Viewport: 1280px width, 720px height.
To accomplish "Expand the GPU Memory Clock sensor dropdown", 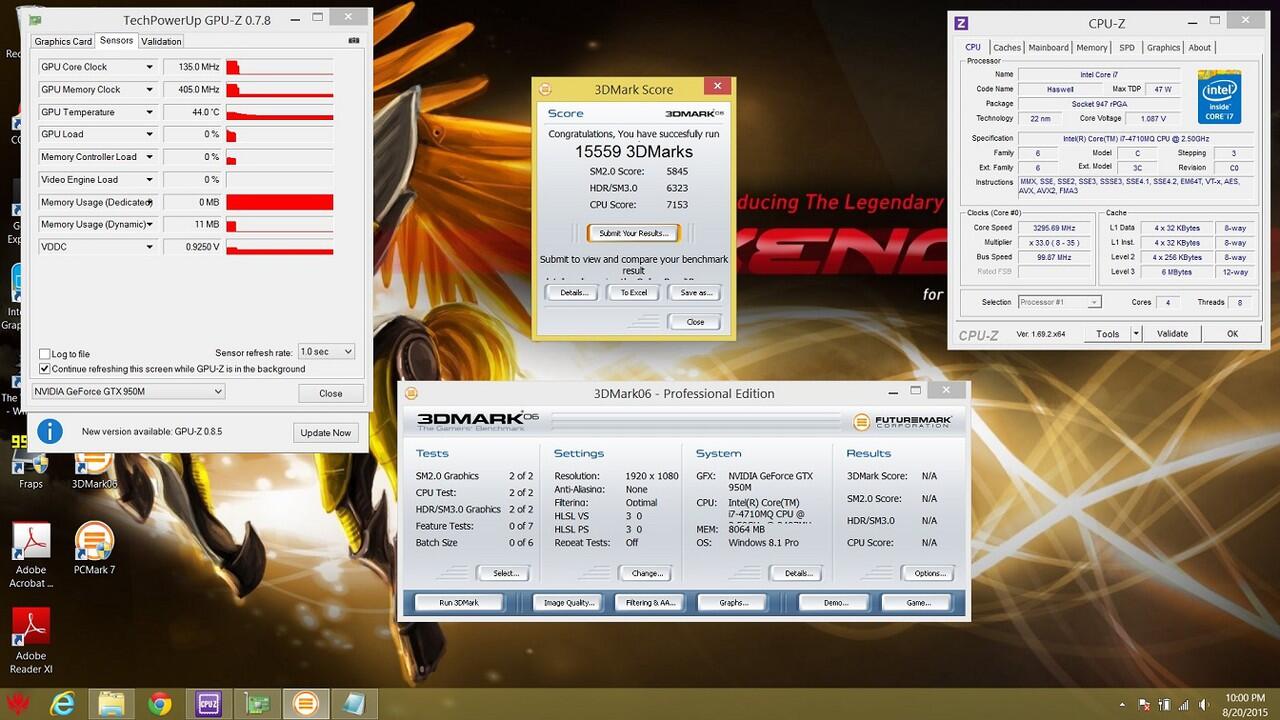I will pos(150,89).
